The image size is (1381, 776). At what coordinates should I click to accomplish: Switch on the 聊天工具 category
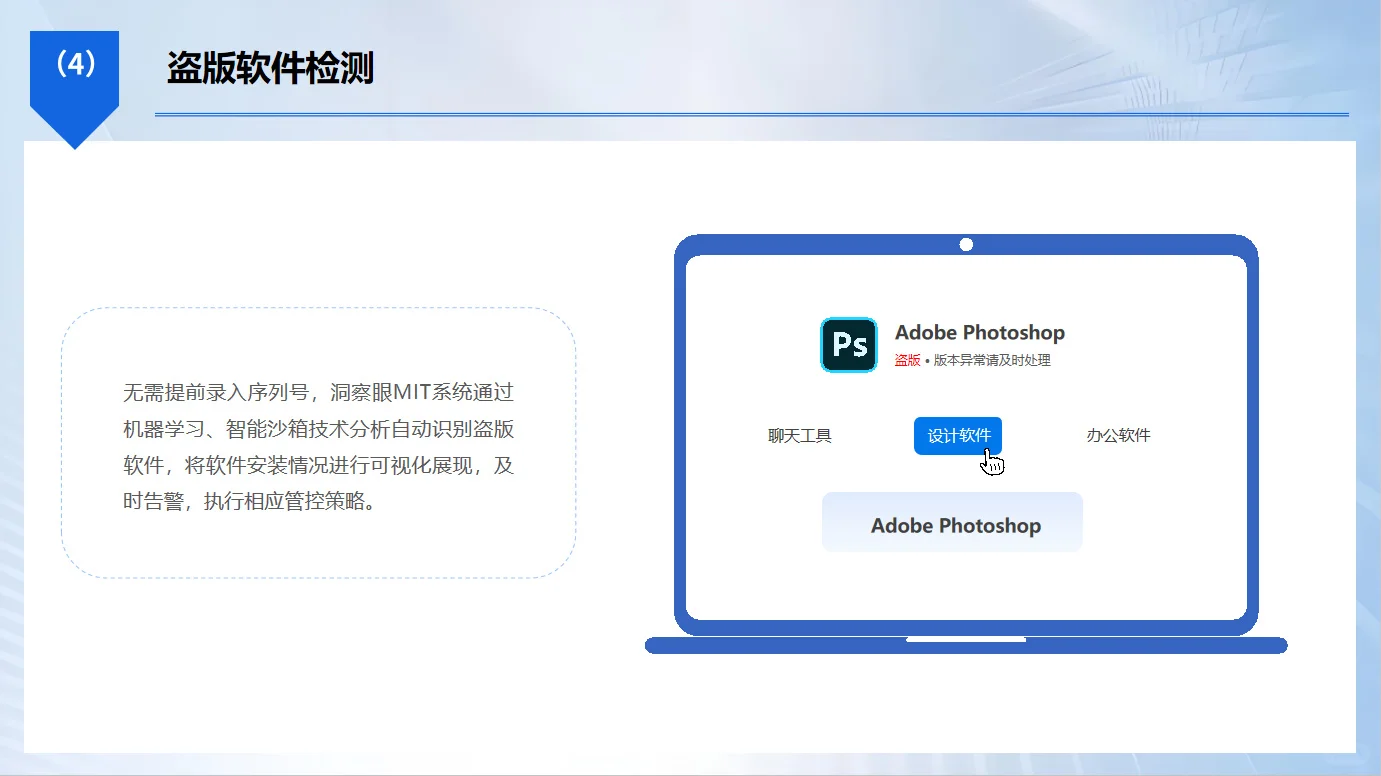[x=799, y=435]
